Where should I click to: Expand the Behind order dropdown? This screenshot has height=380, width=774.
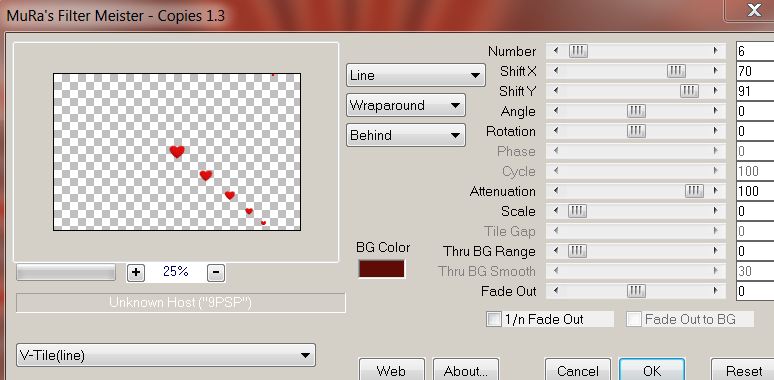click(x=406, y=135)
